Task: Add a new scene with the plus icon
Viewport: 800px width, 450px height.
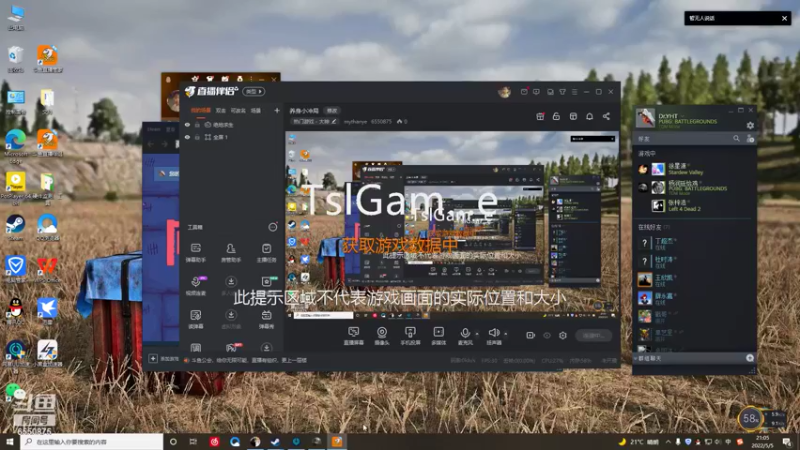Action: coord(277,110)
